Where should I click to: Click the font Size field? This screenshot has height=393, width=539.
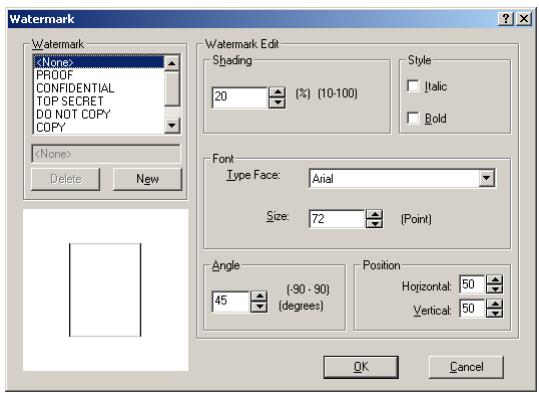(337, 219)
